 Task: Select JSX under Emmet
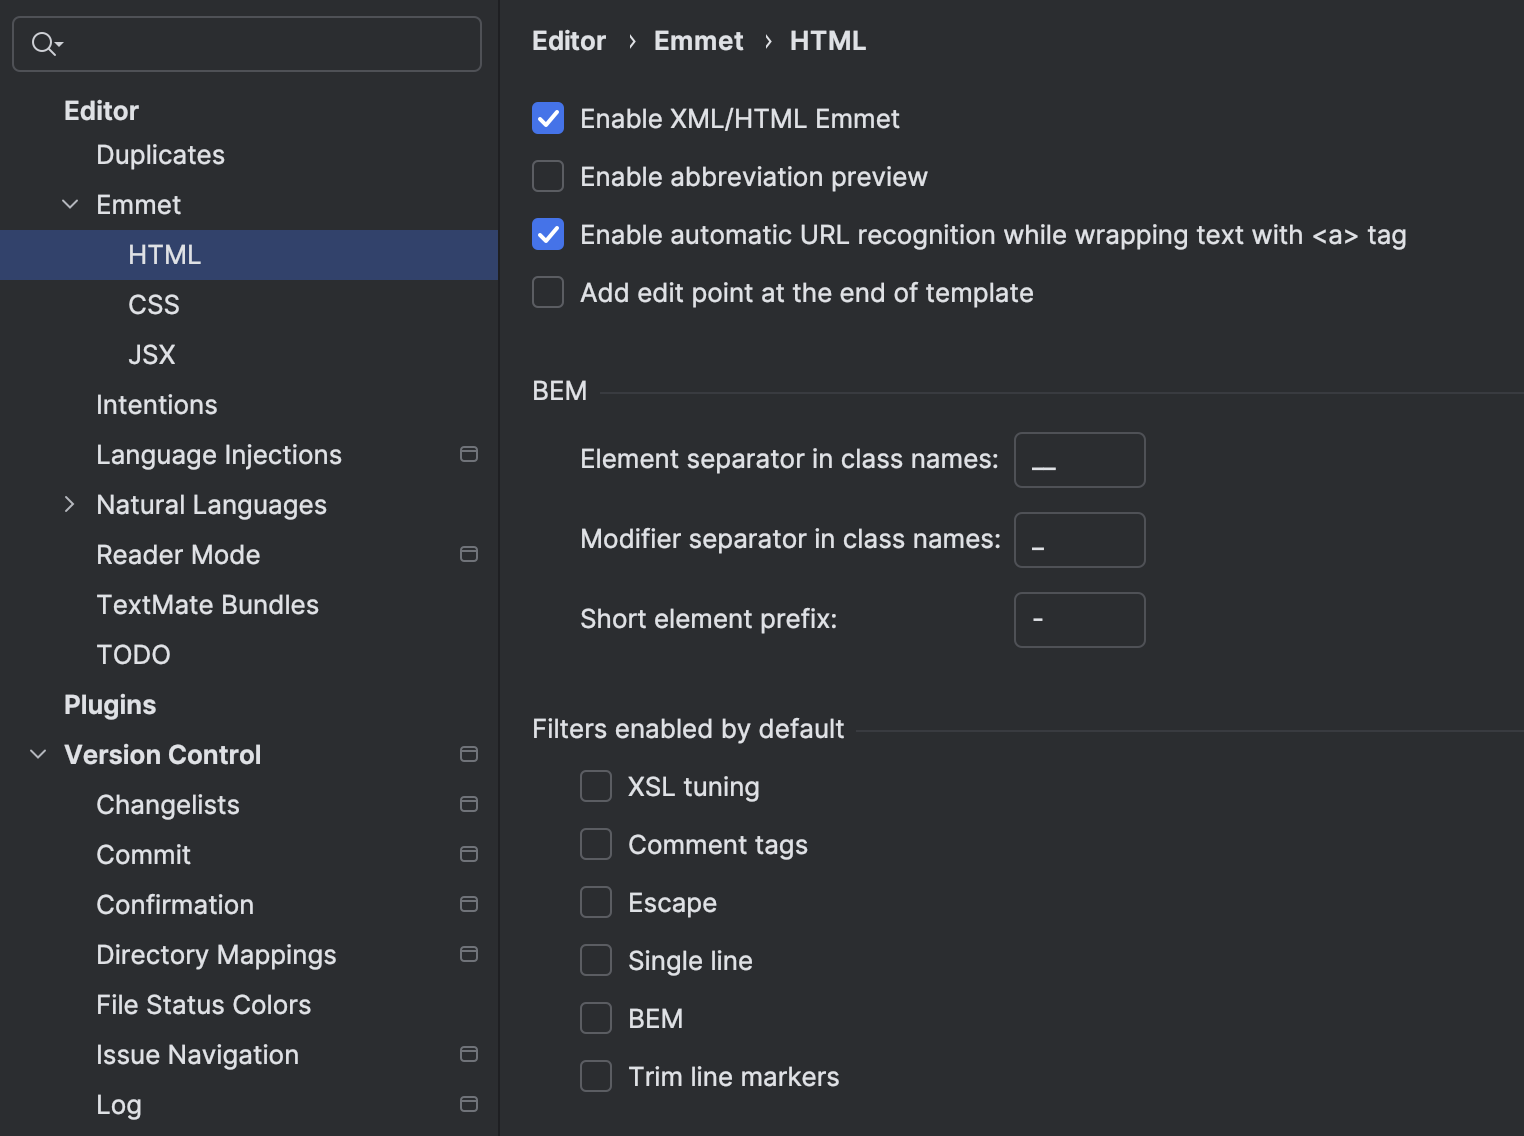pos(152,354)
